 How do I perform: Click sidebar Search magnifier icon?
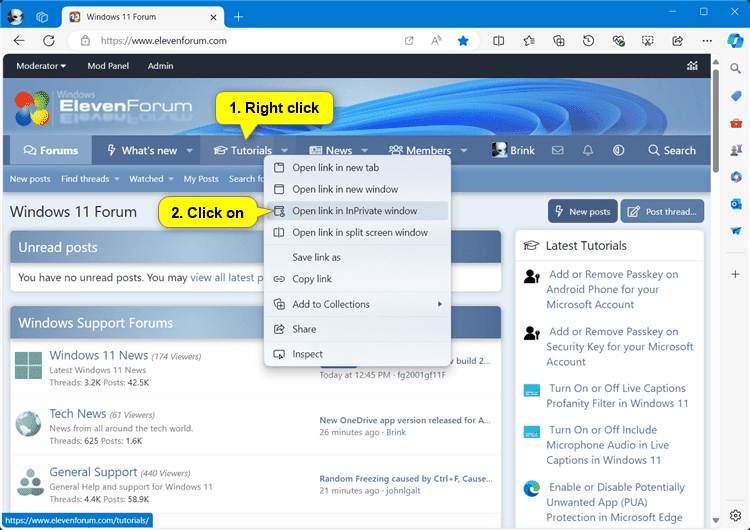point(736,69)
